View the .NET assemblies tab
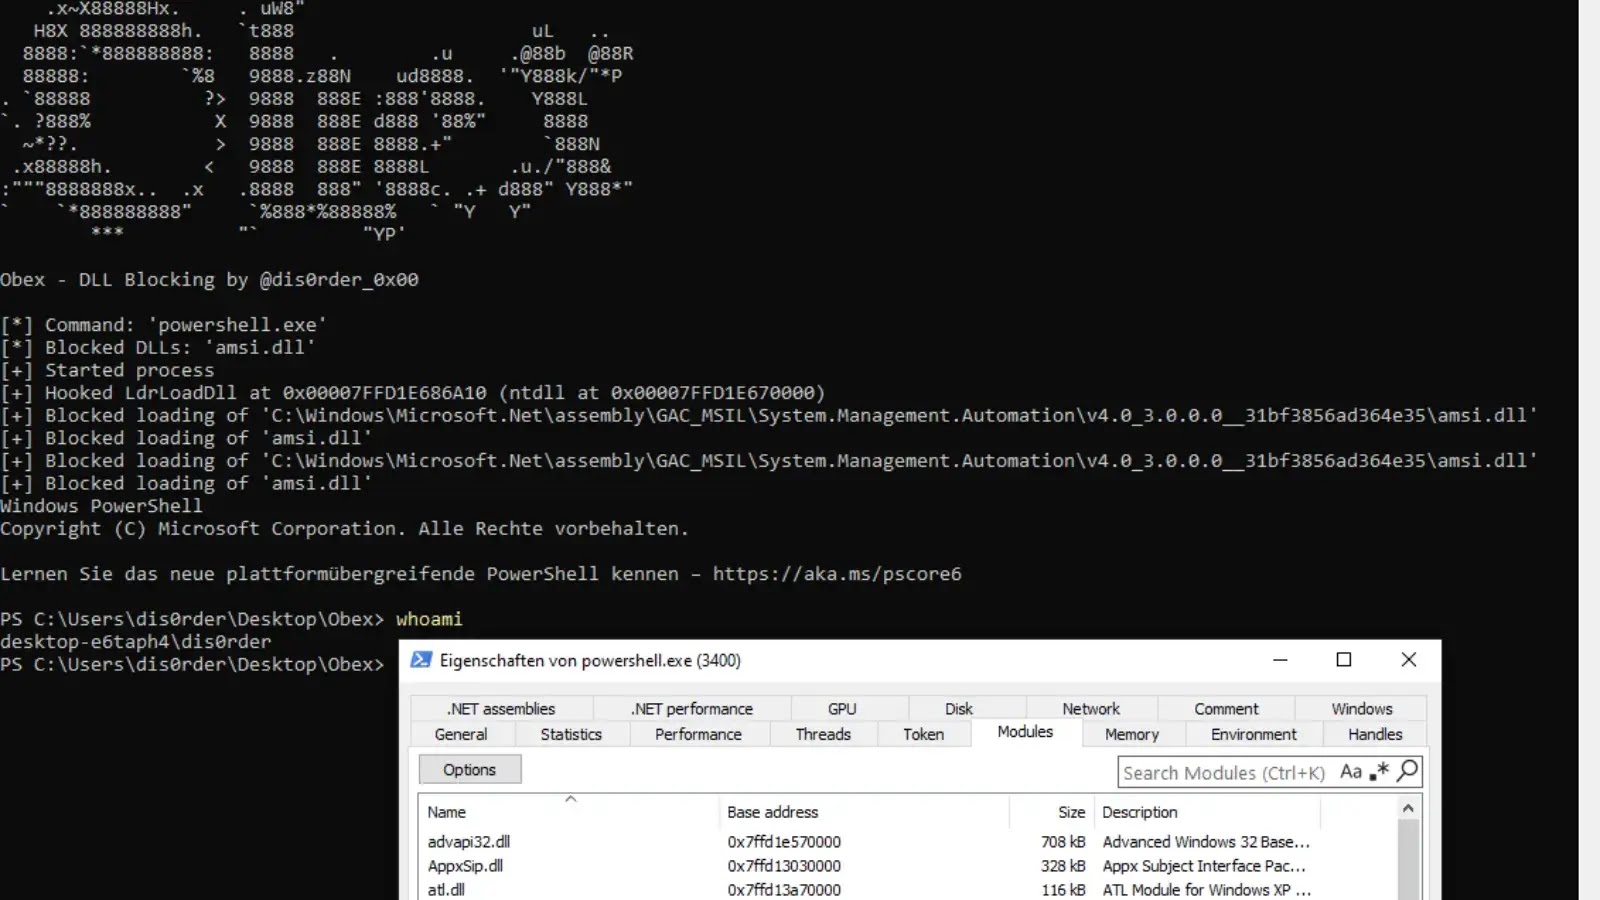The image size is (1600, 900). click(500, 708)
